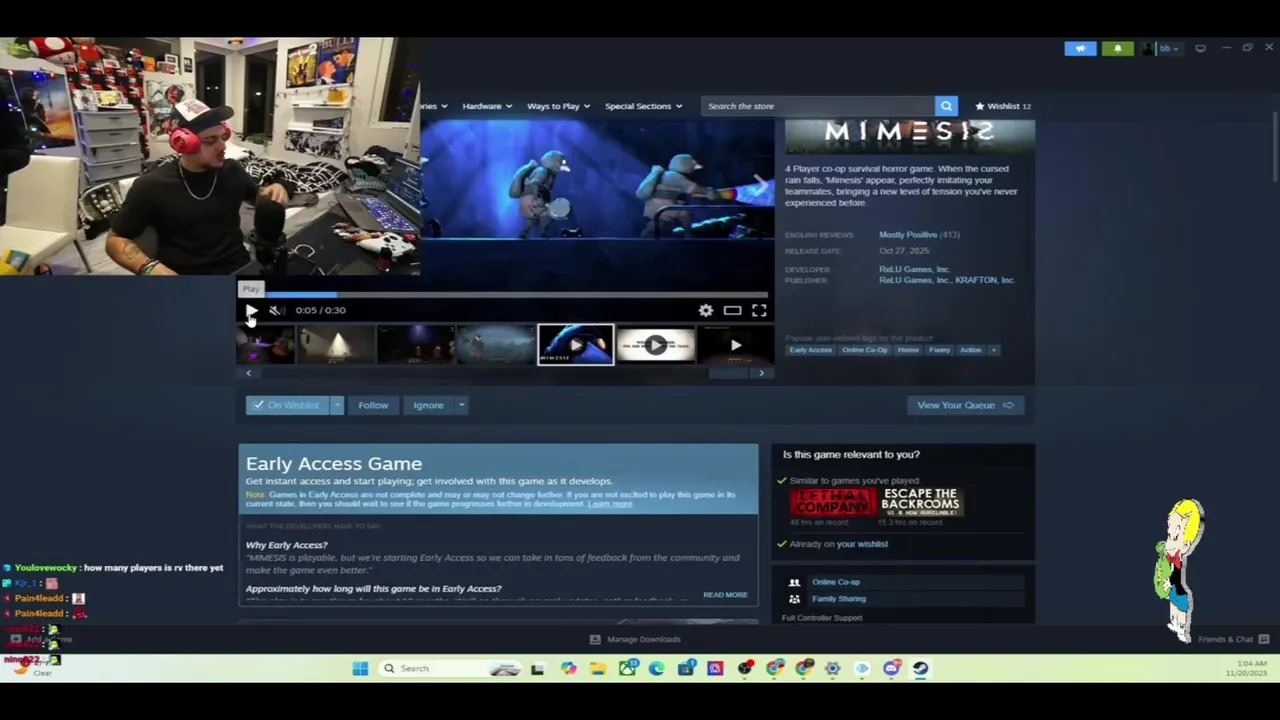
Task: Click the Family Sharing group icon
Action: point(794,599)
